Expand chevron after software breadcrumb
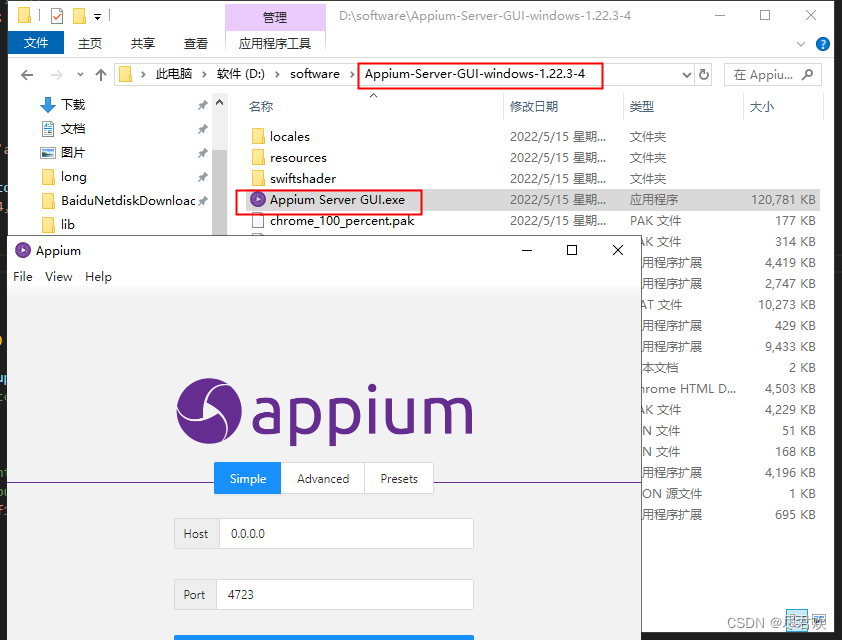842x640 pixels. (352, 75)
